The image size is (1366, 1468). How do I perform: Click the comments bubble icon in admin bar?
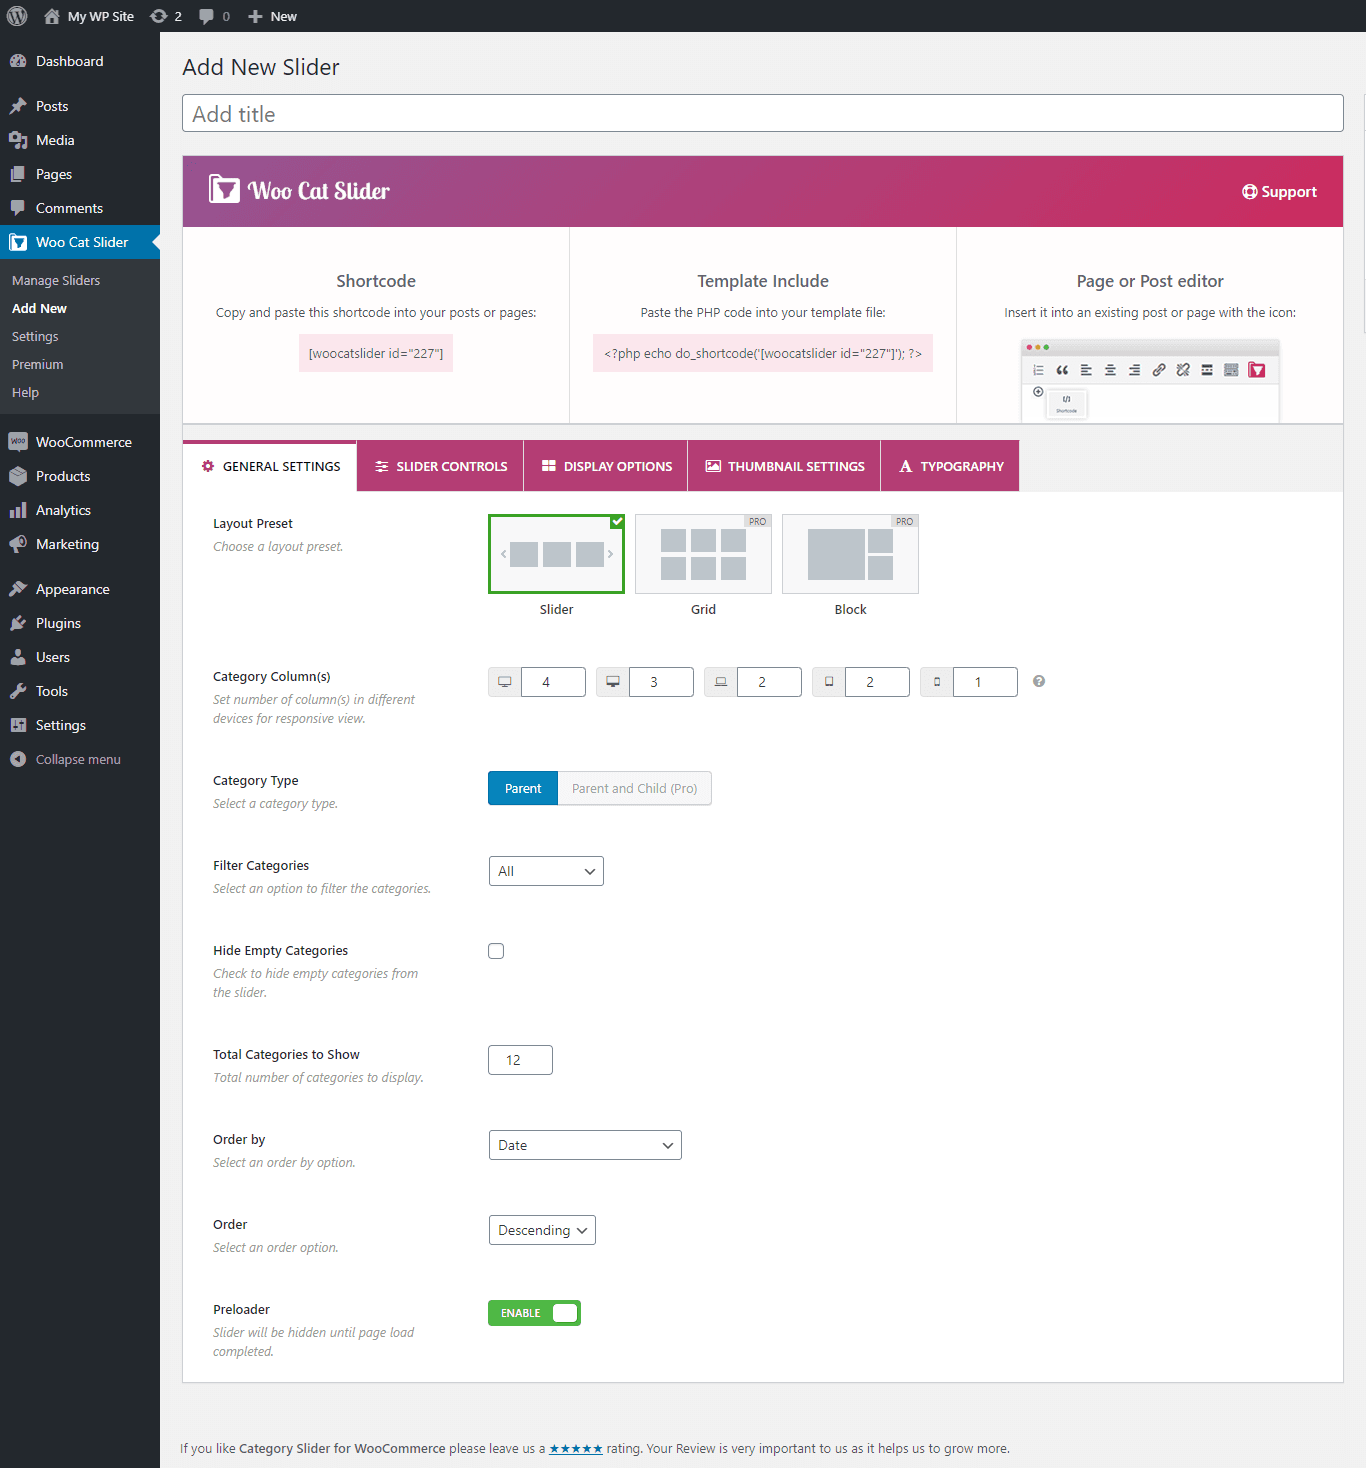point(206,16)
